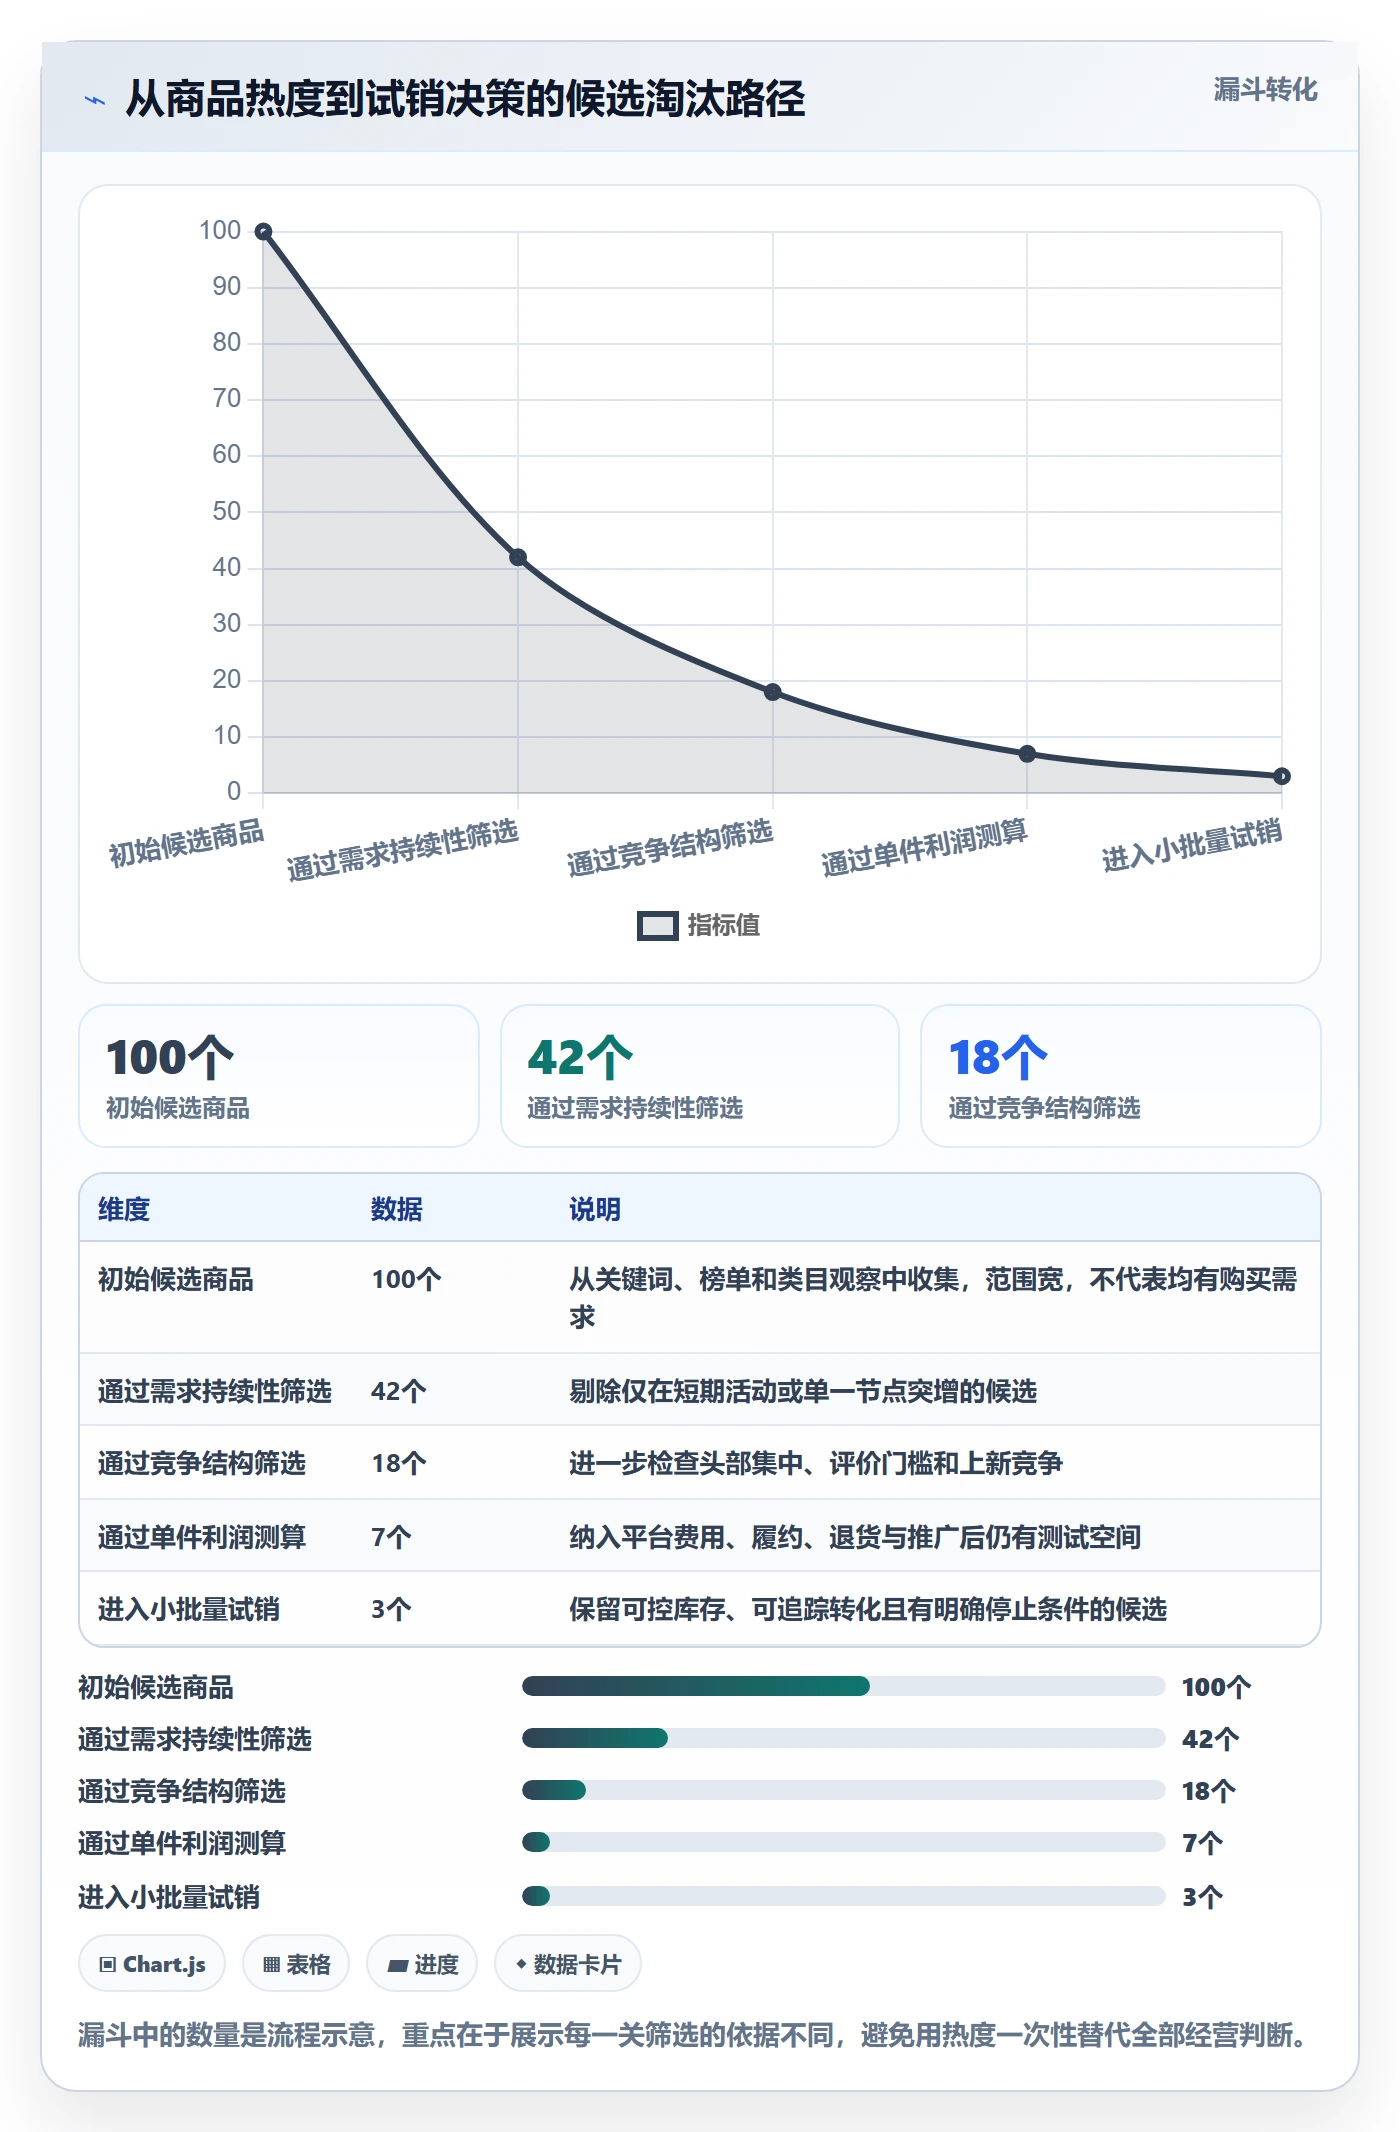This screenshot has height=2132, width=1400.
Task: Click the y-axis label 50
Action: point(226,512)
